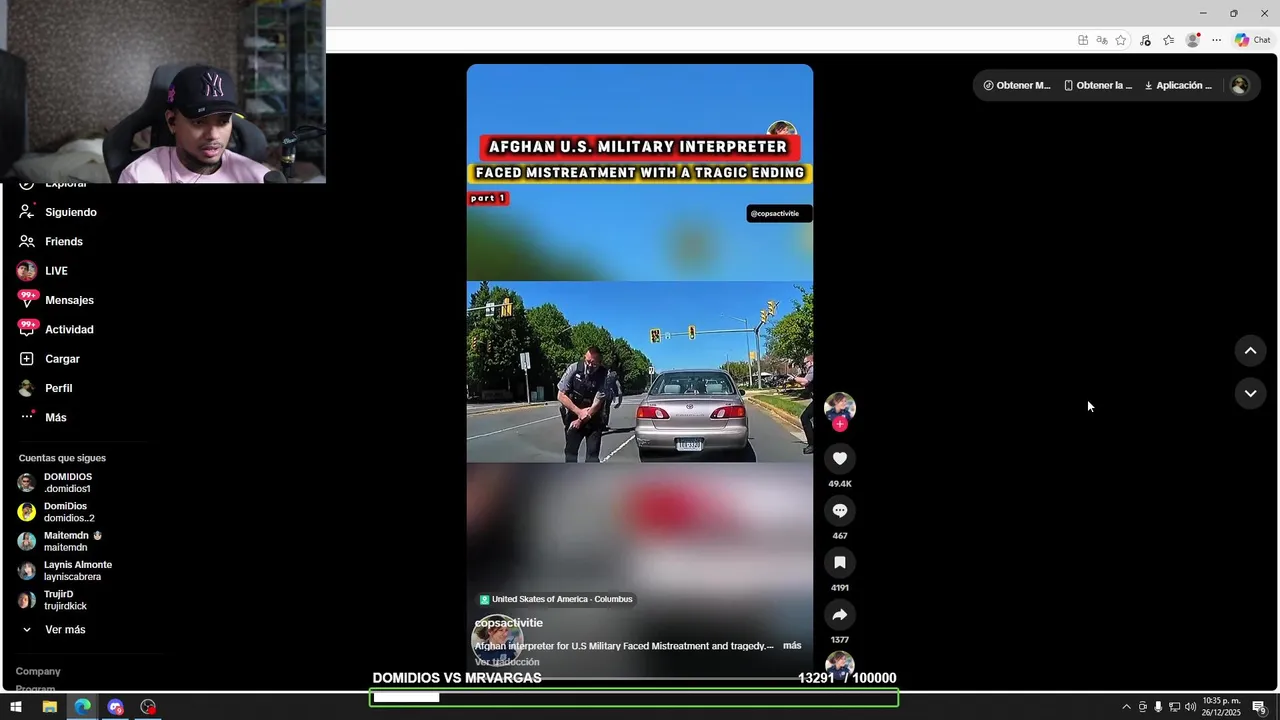
Task: Click the Company footer link
Action: (x=38, y=671)
